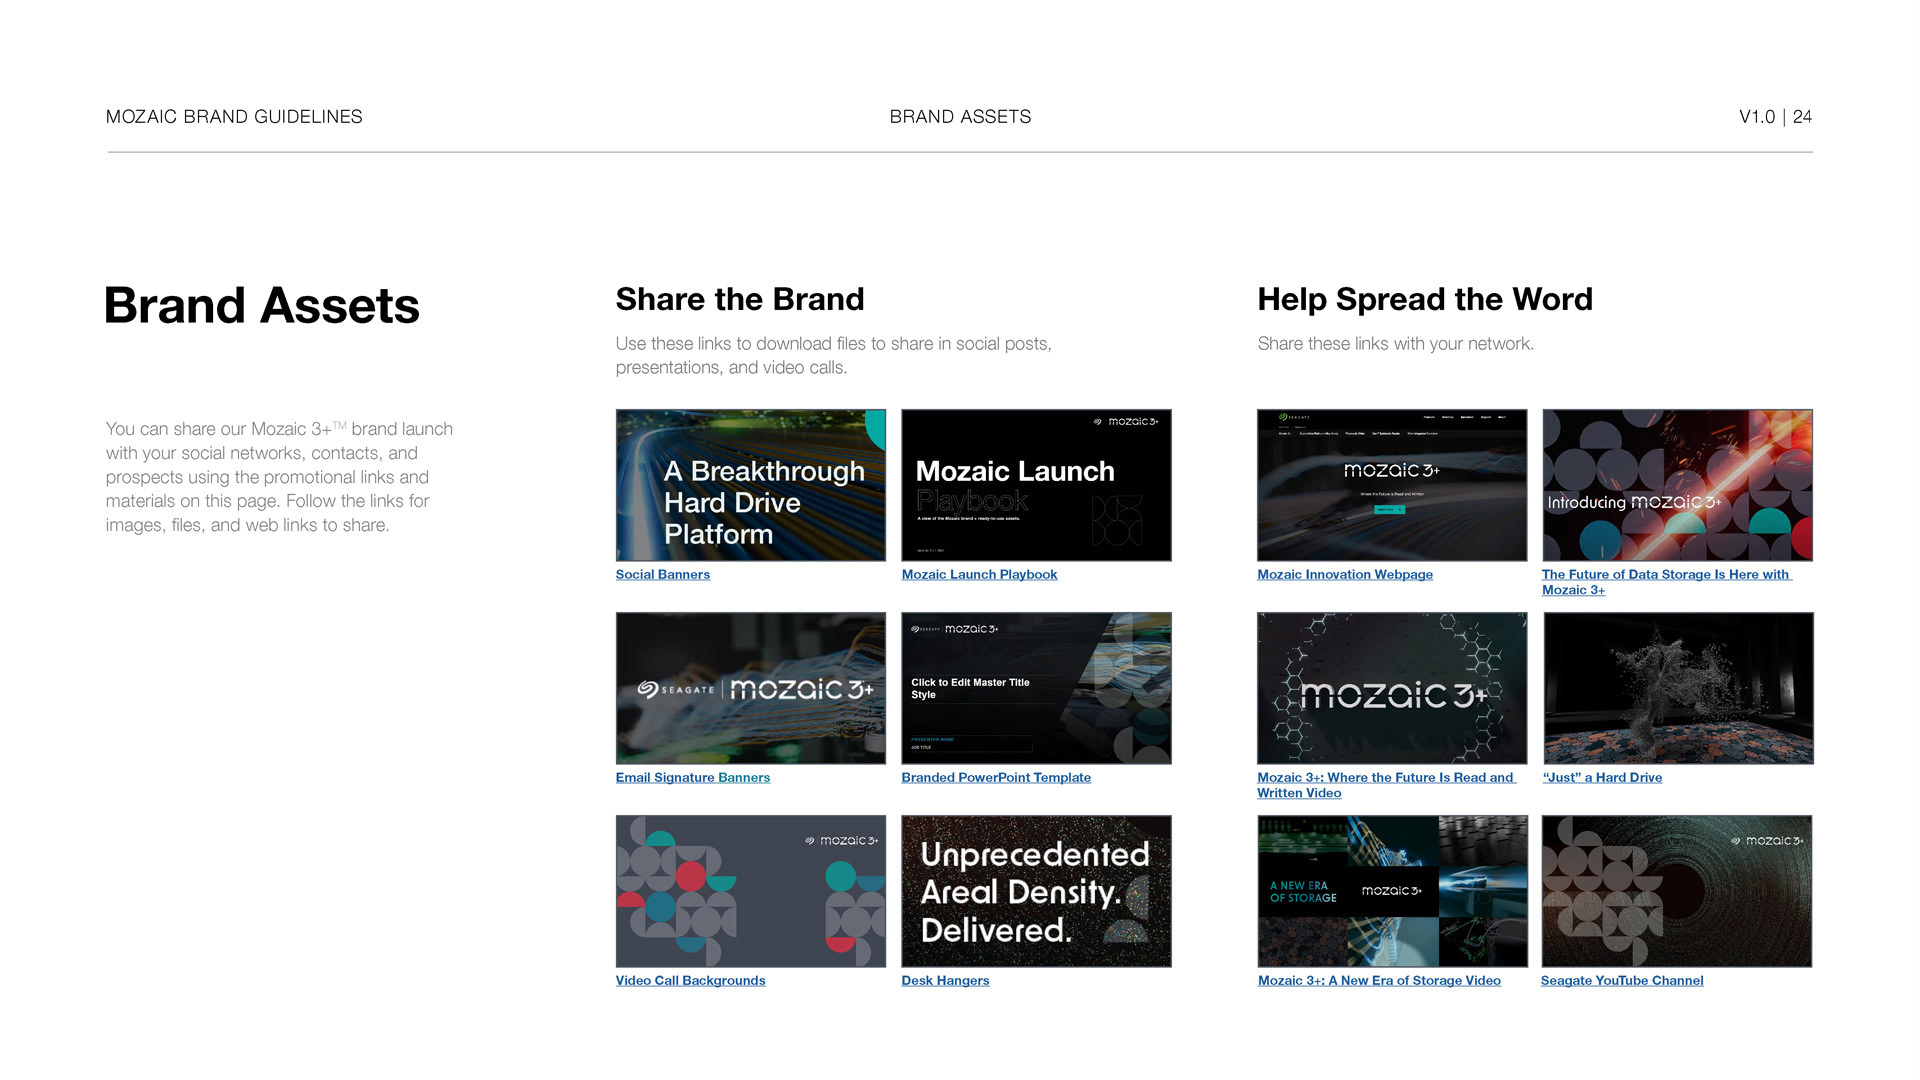Open the Branded PowerPoint Template link
This screenshot has width=1920, height=1080.
[996, 777]
